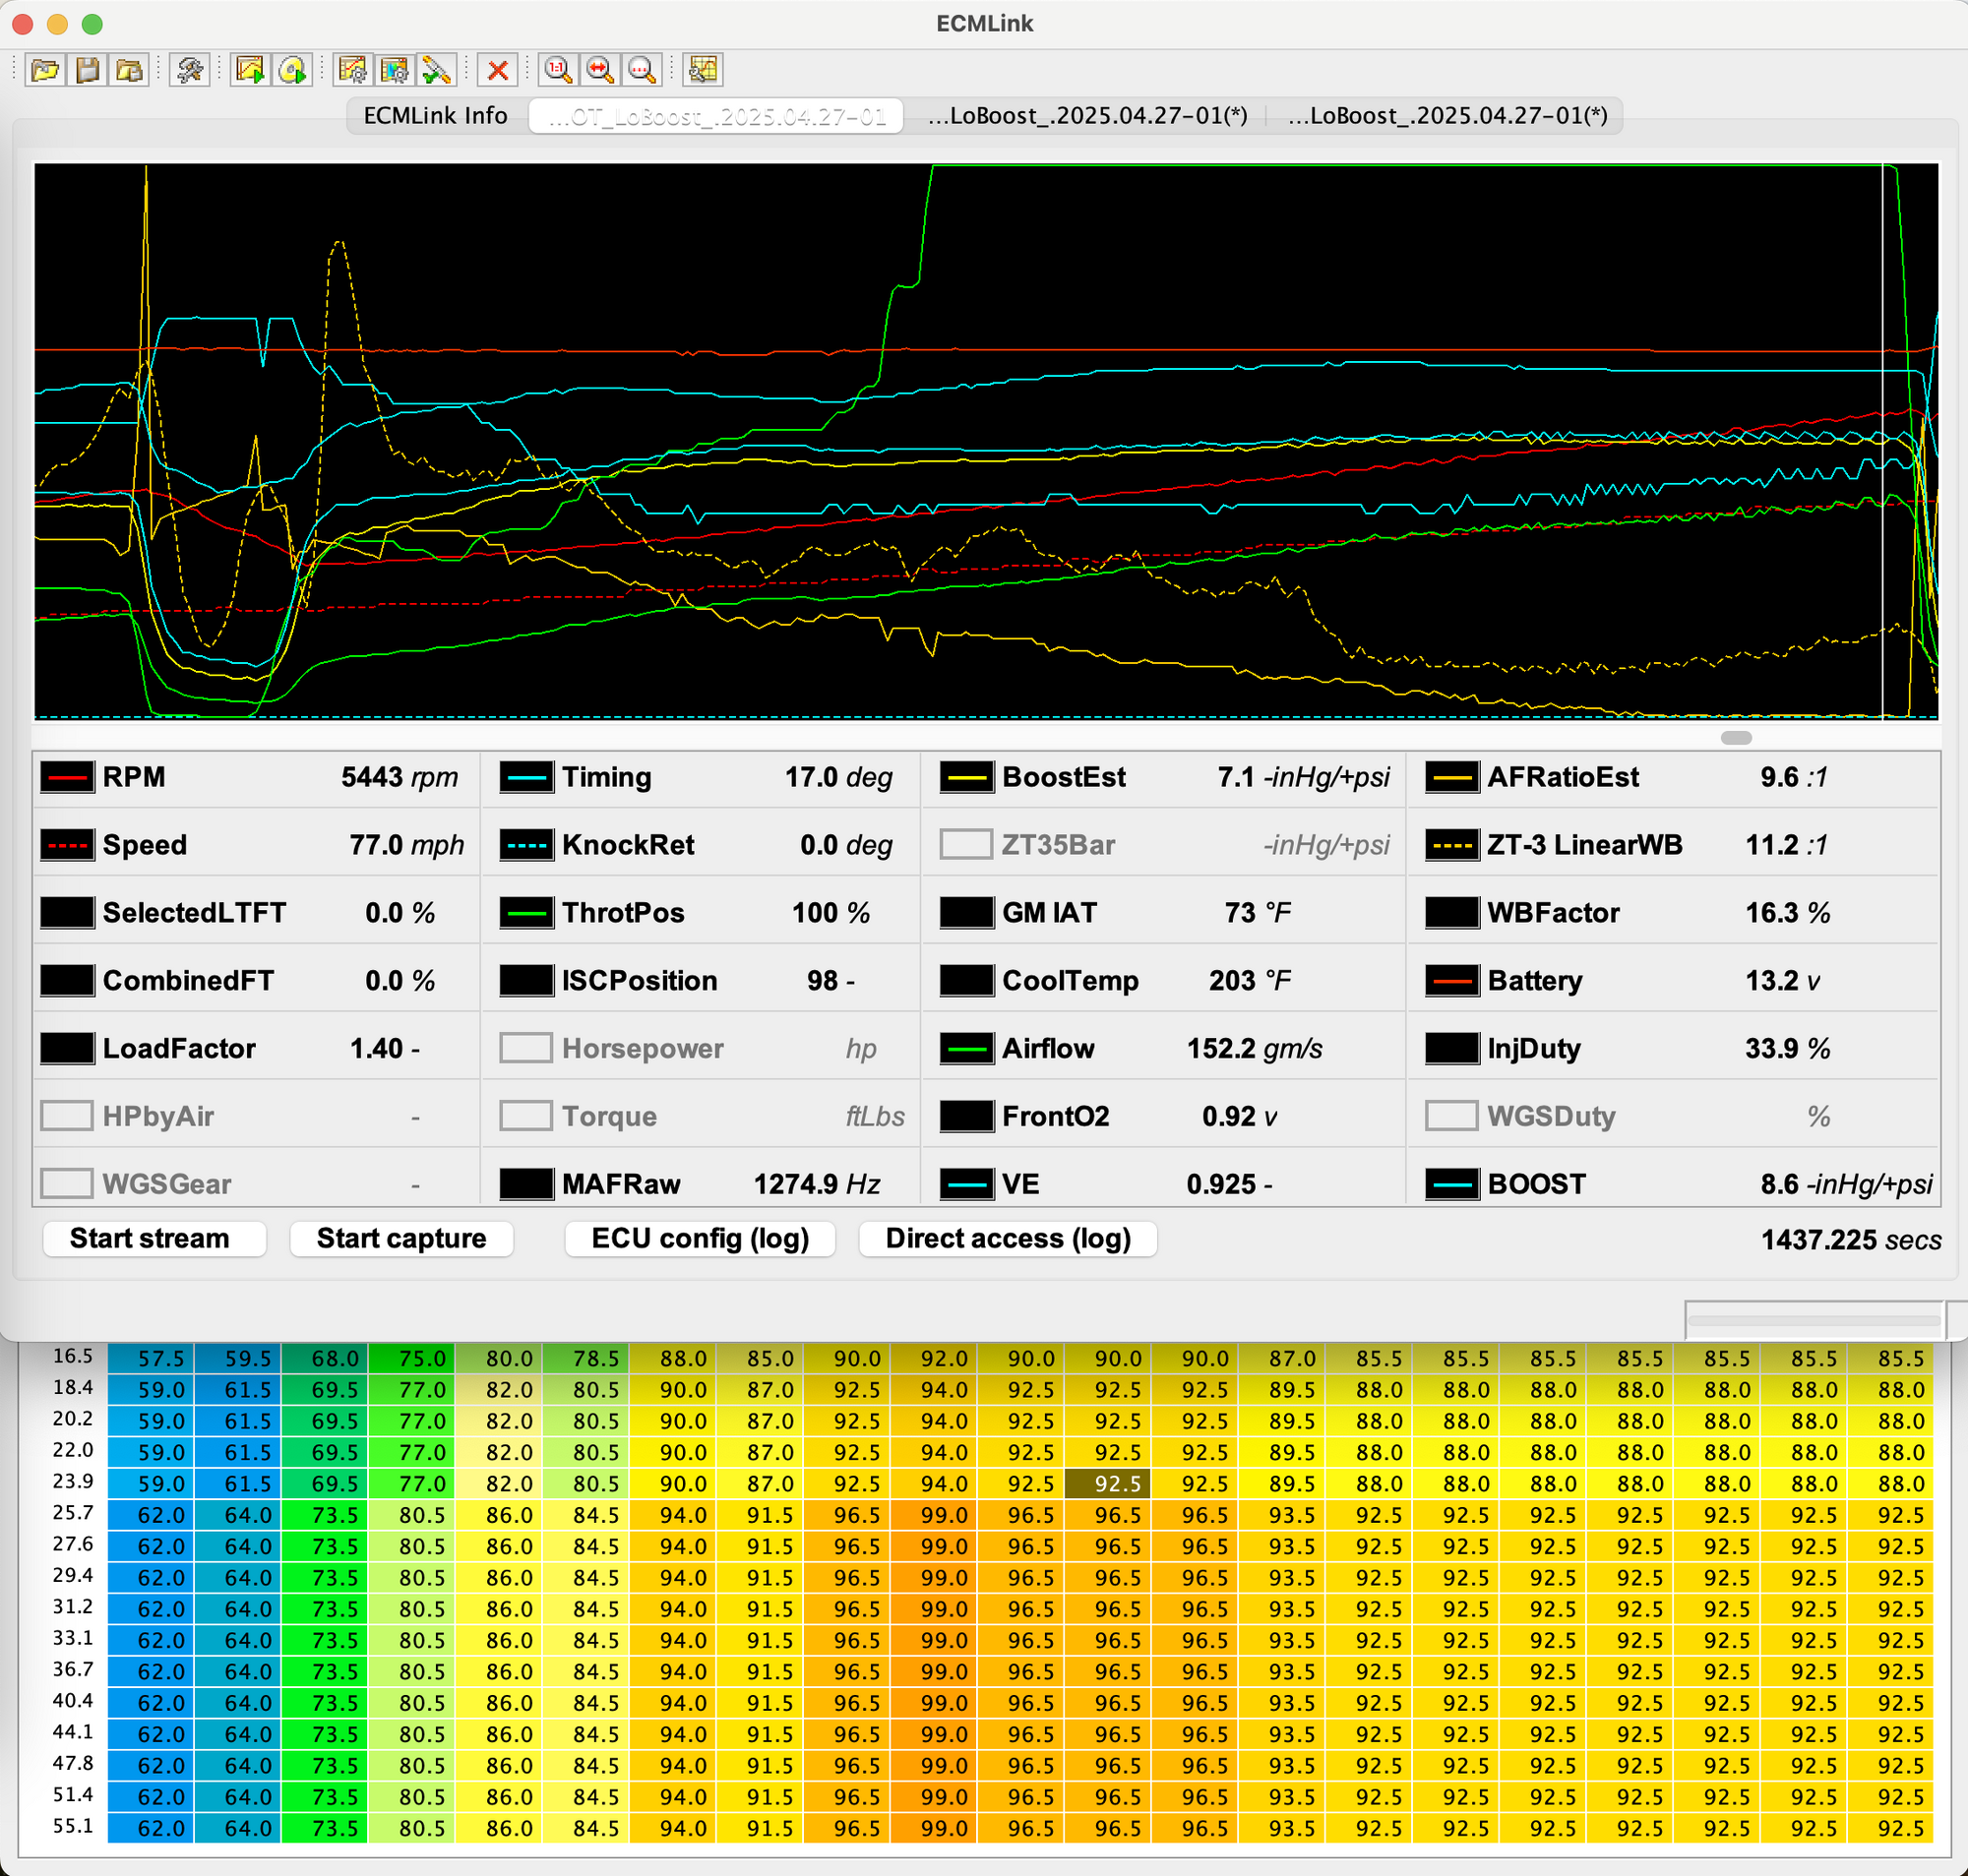Click the row header 25.7 in the table
This screenshot has width=1968, height=1876.
click(73, 1513)
